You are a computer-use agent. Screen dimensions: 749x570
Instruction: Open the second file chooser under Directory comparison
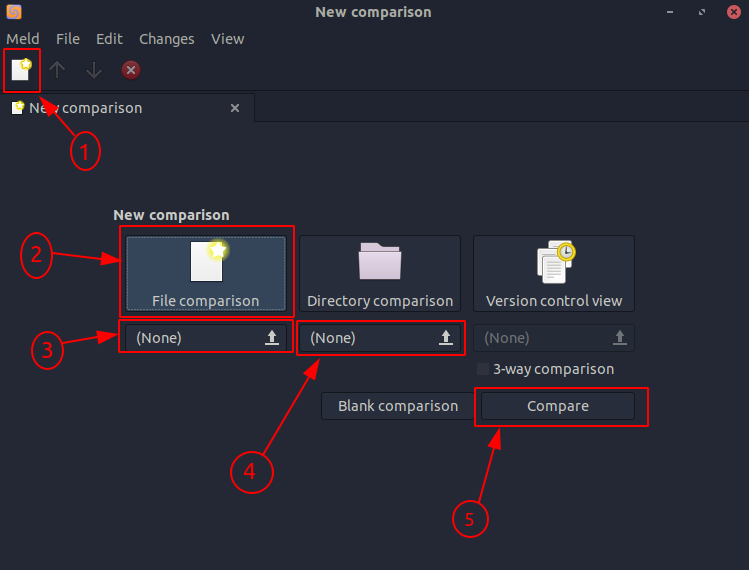point(380,338)
